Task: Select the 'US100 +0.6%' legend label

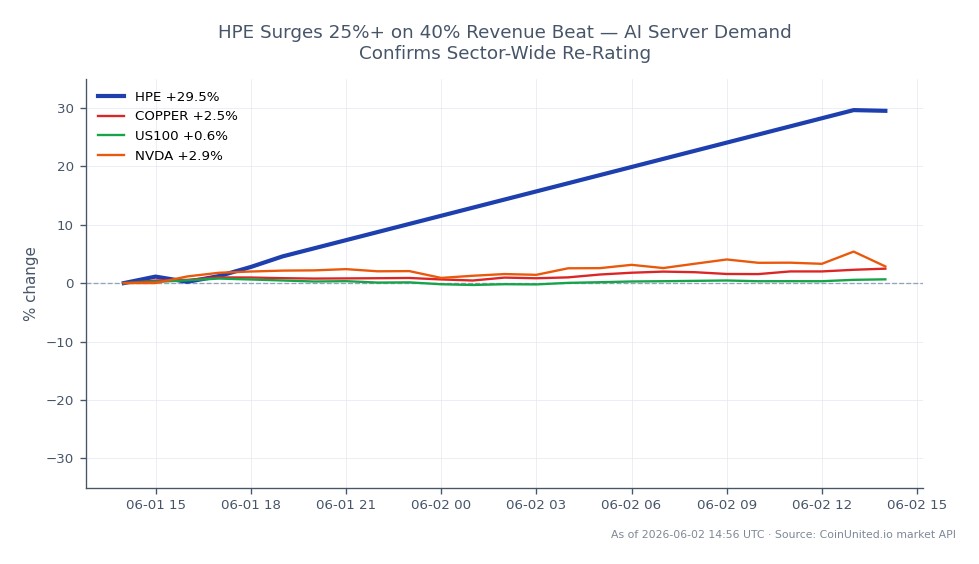Action: pyautogui.click(x=181, y=136)
